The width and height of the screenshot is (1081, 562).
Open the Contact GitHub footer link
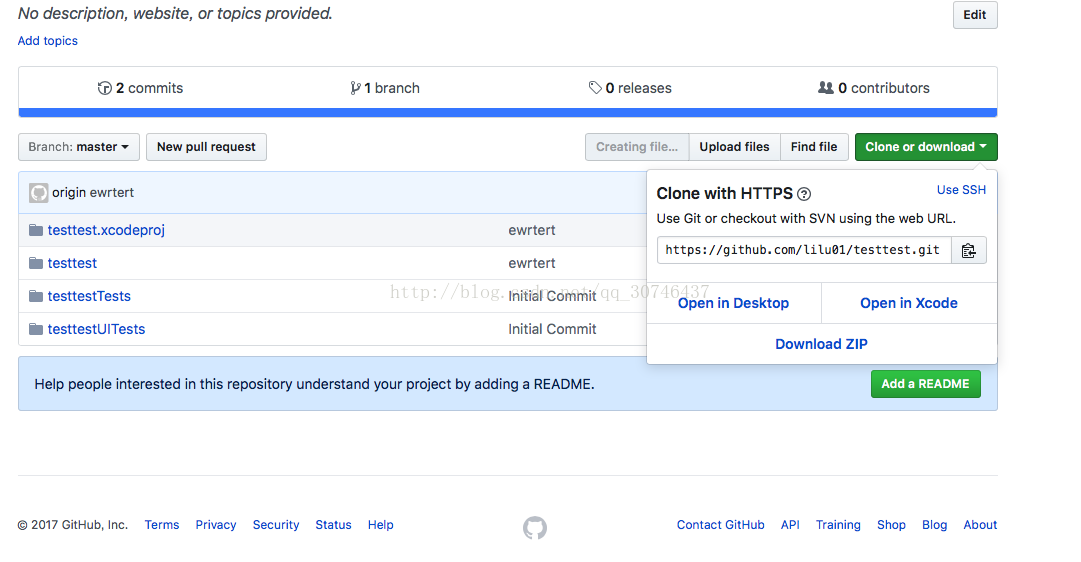(x=720, y=525)
